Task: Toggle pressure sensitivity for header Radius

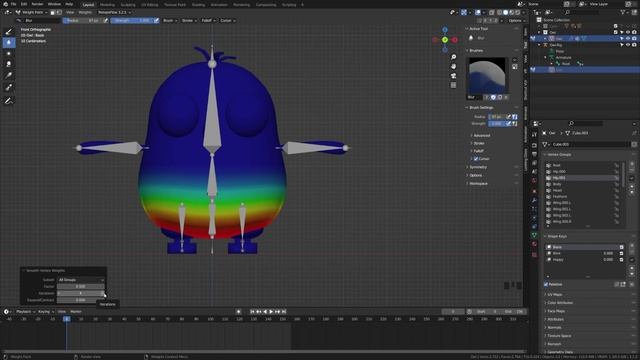Action: [x=106, y=20]
